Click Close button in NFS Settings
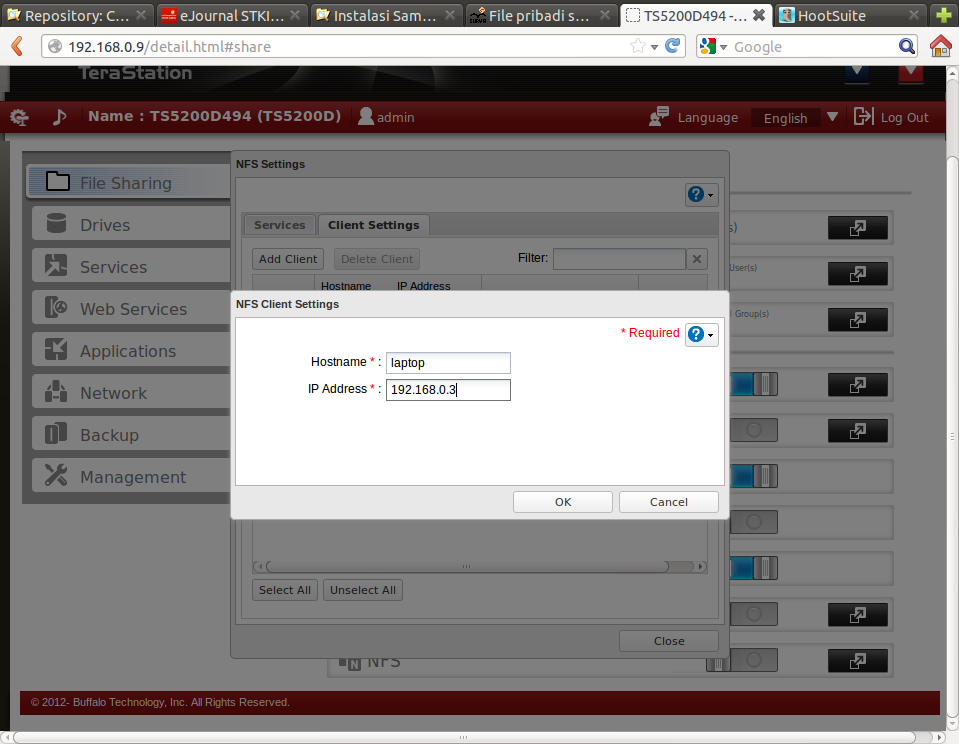 click(668, 641)
